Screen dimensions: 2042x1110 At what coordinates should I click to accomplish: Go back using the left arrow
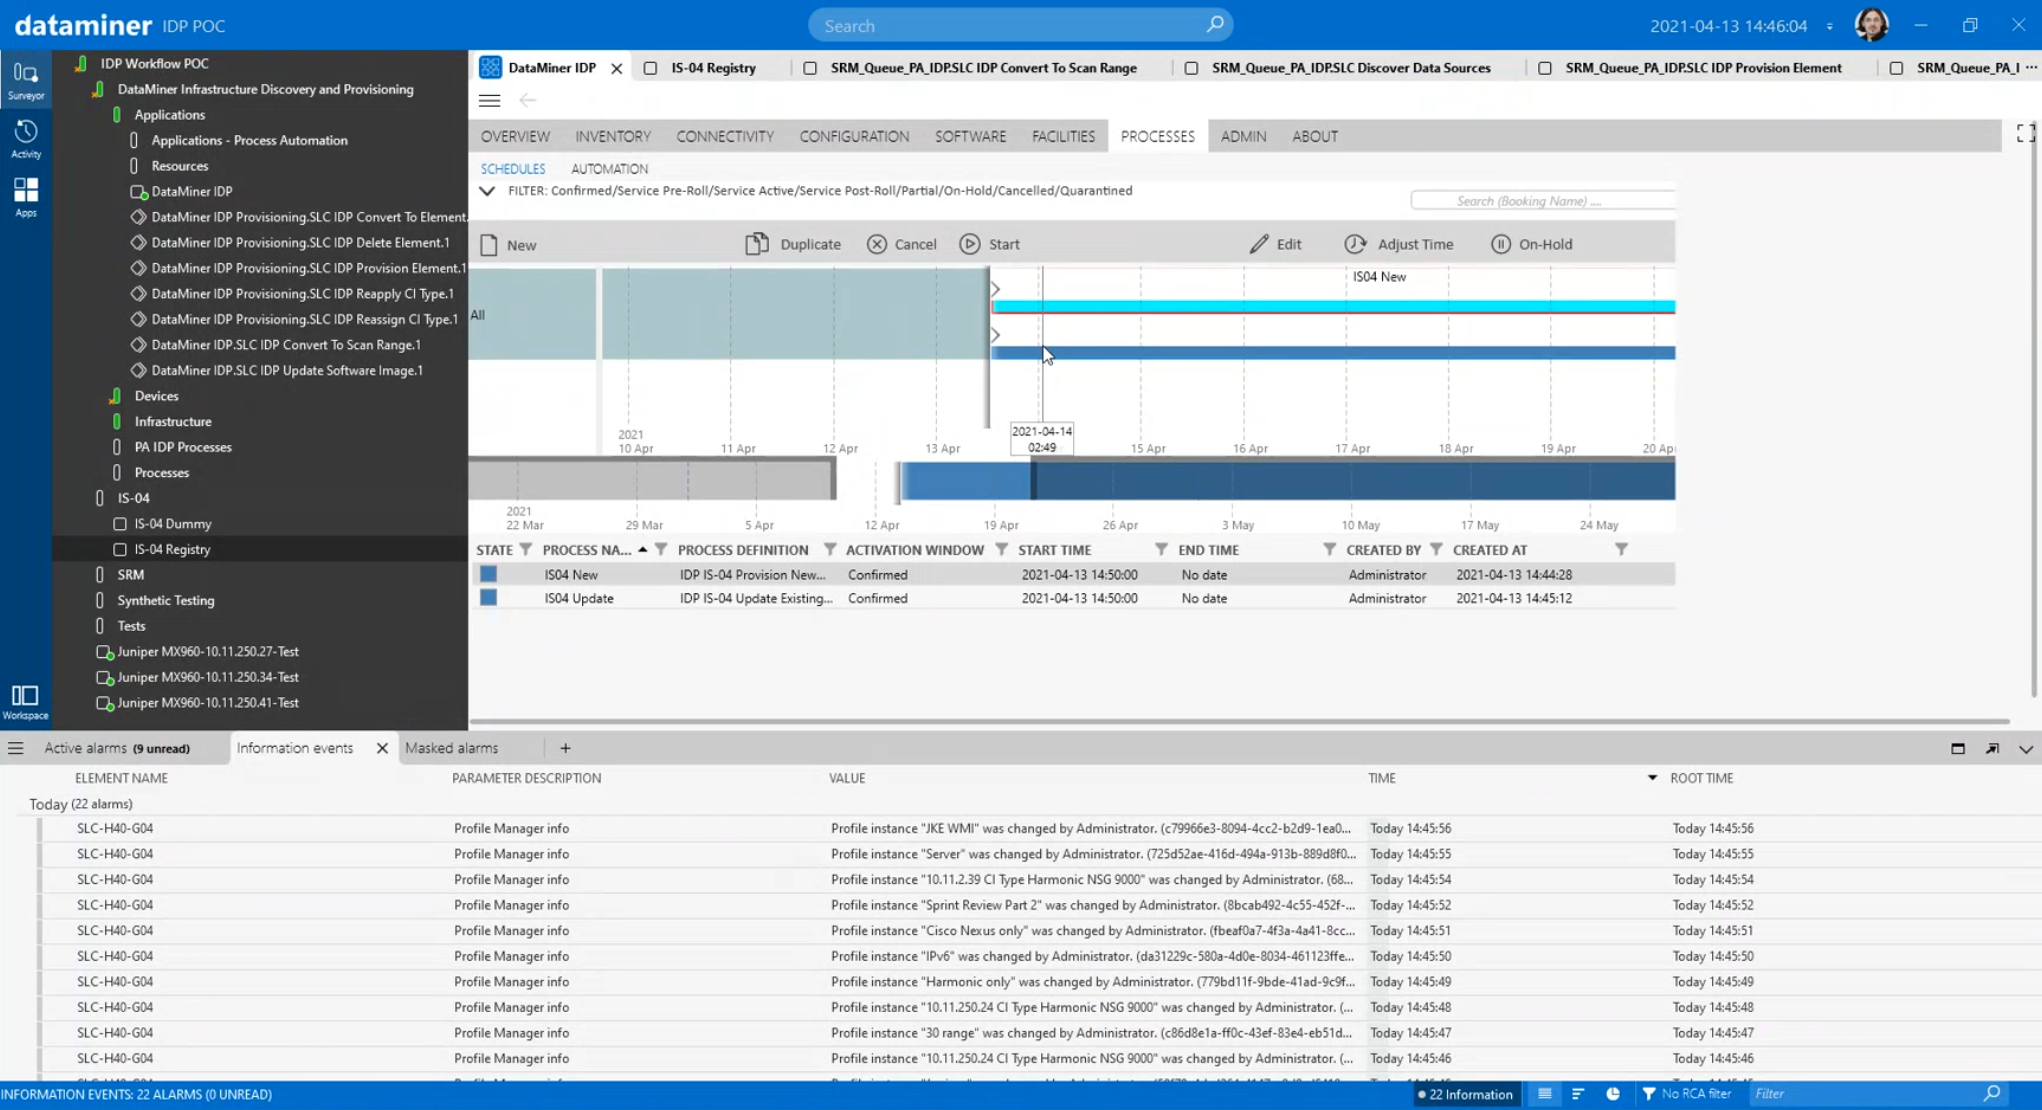528,100
